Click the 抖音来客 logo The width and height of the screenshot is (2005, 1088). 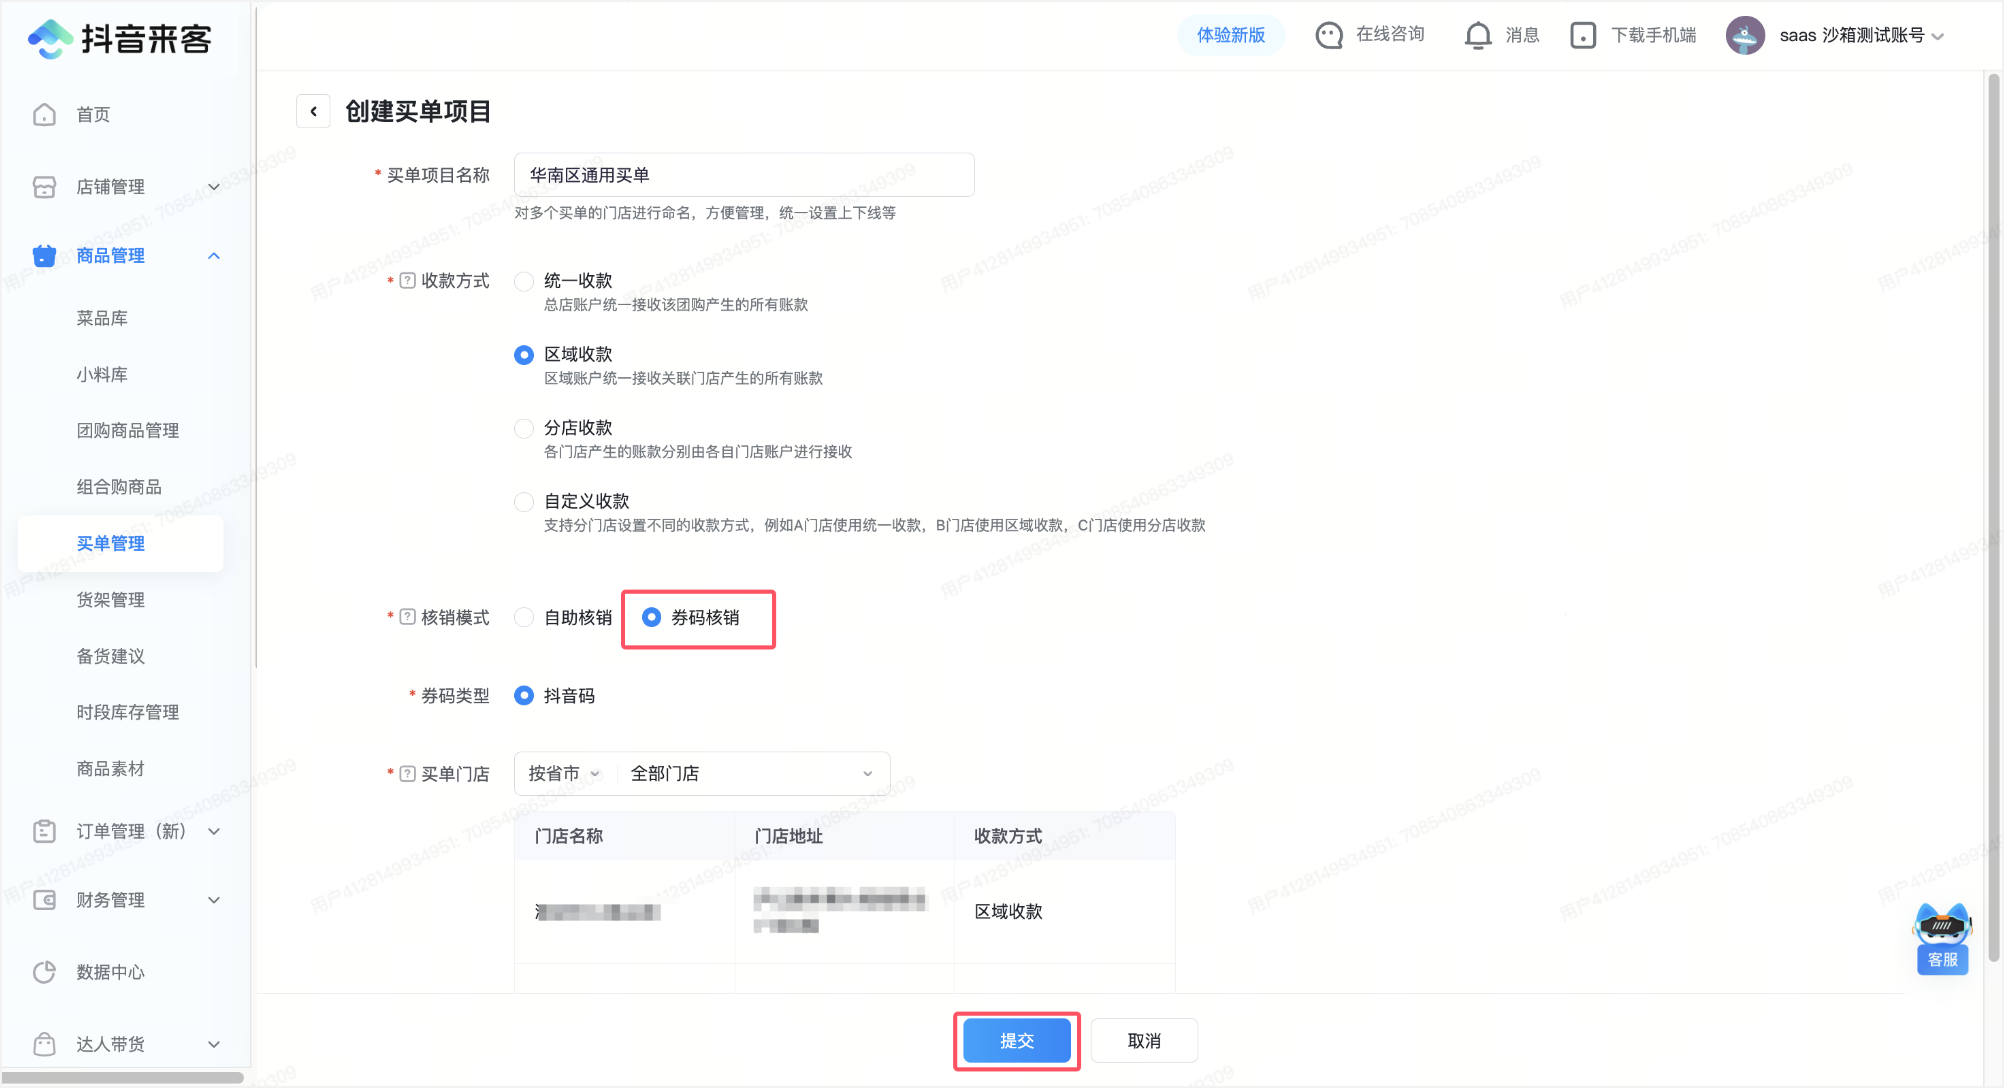[120, 39]
